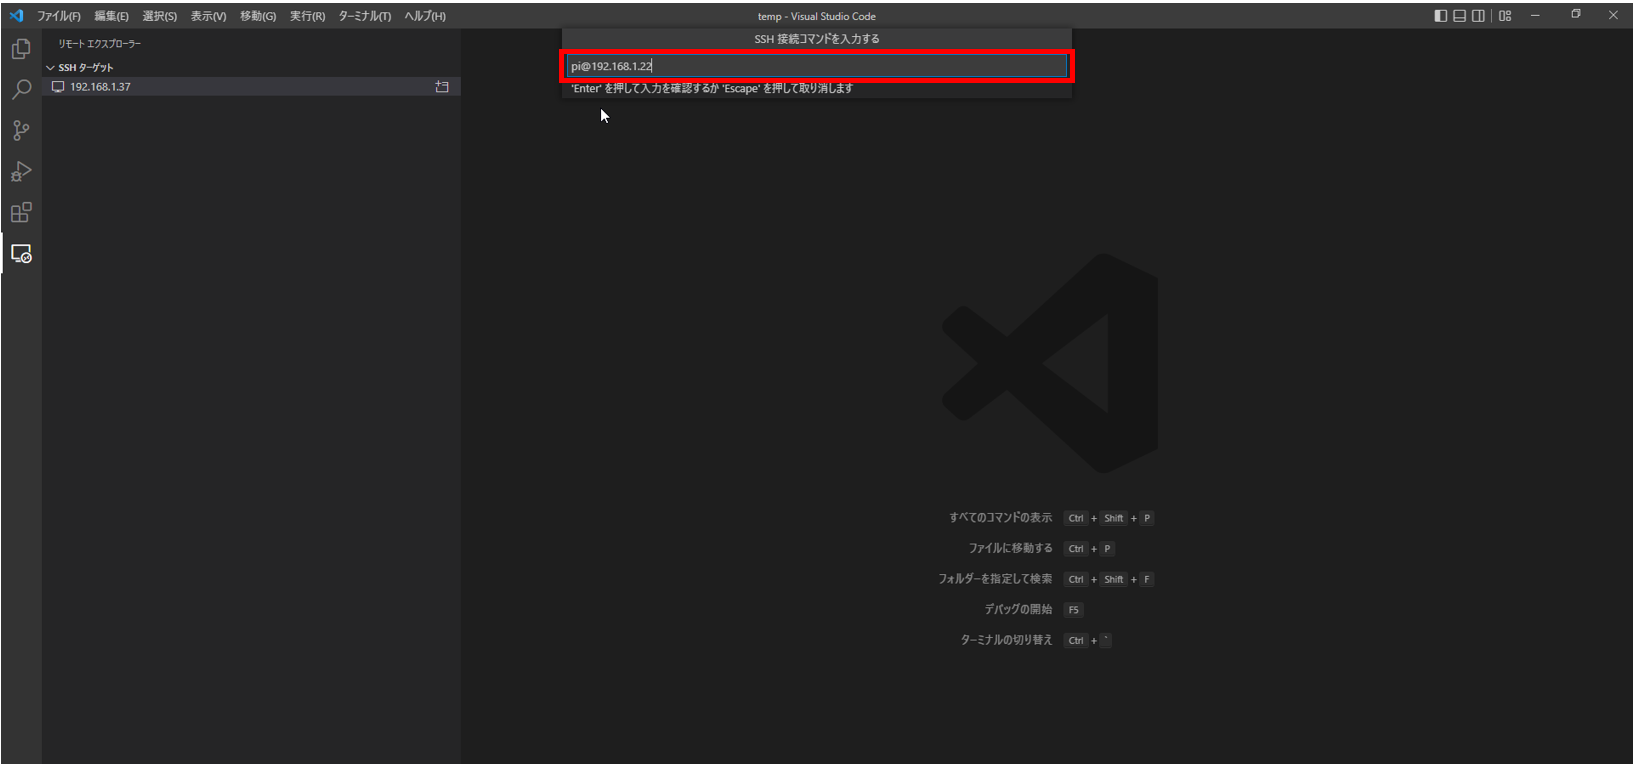Viewport: 1639px width, 764px height.
Task: Toggle the bottom panel layout icon
Action: coord(1460,16)
